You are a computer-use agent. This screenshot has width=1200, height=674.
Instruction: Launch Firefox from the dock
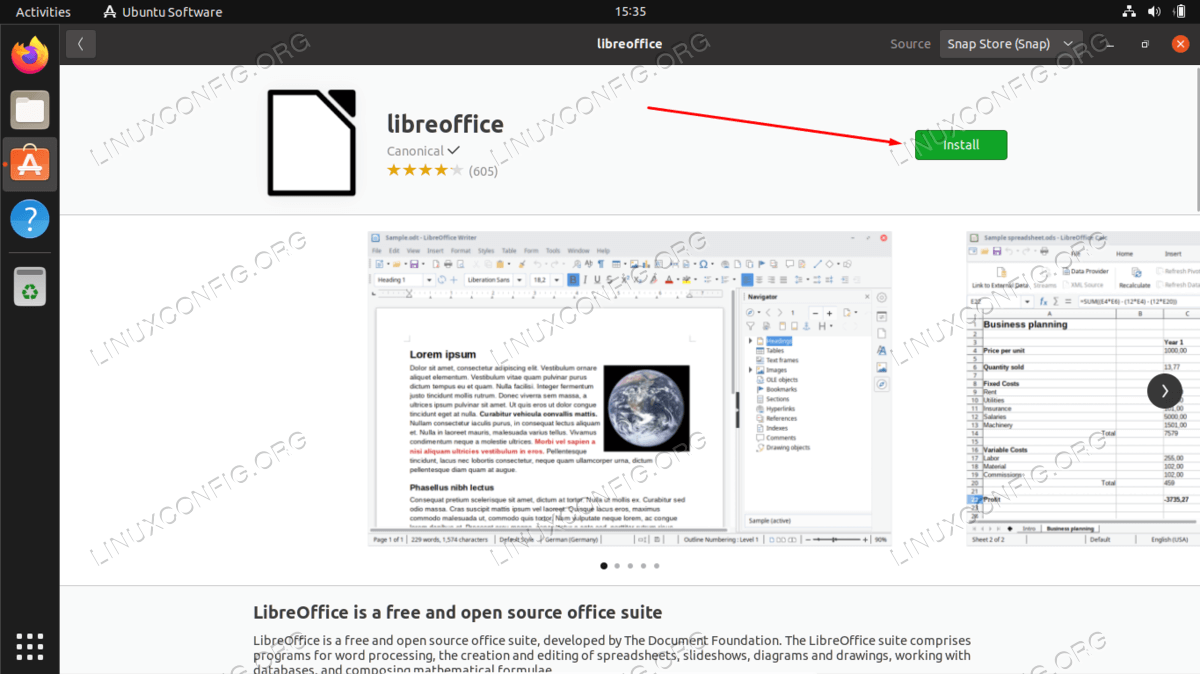(30, 55)
